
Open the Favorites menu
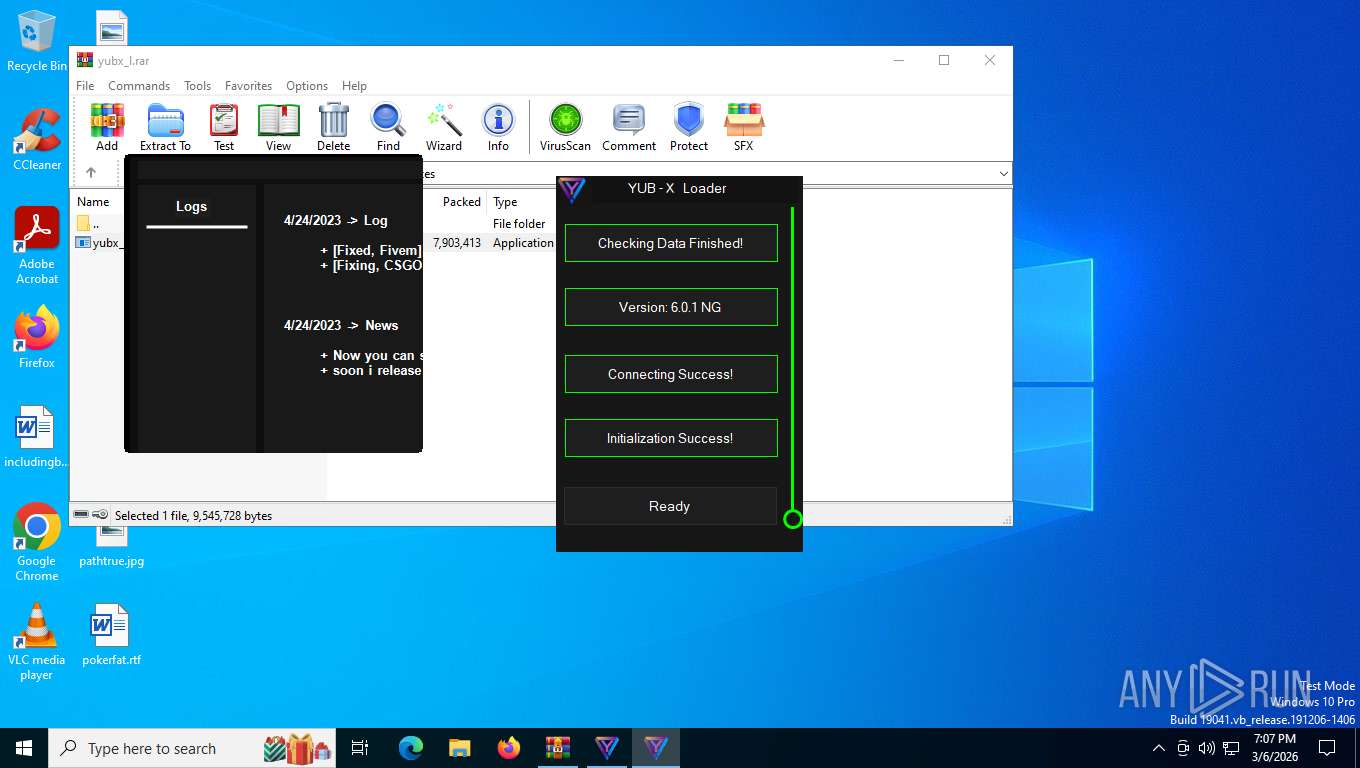[x=248, y=86]
